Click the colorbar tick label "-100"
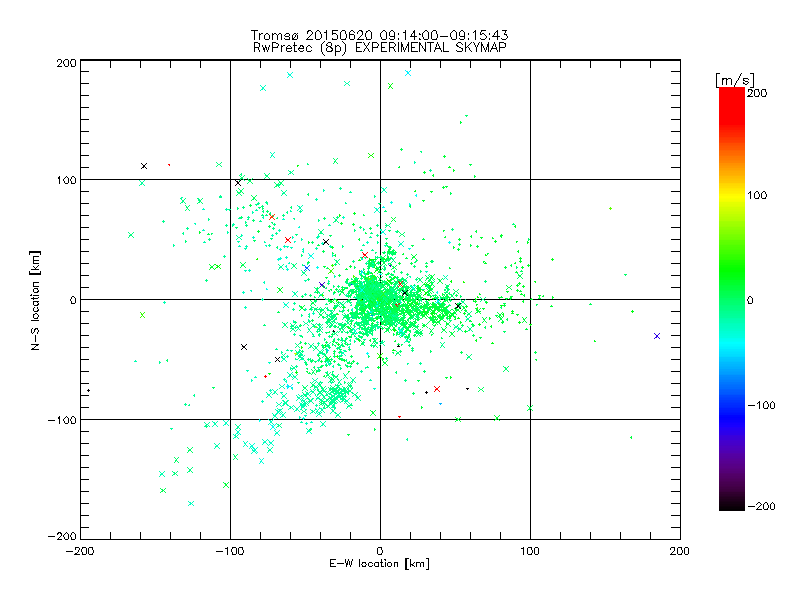The height and width of the screenshot is (600, 800). 761,405
